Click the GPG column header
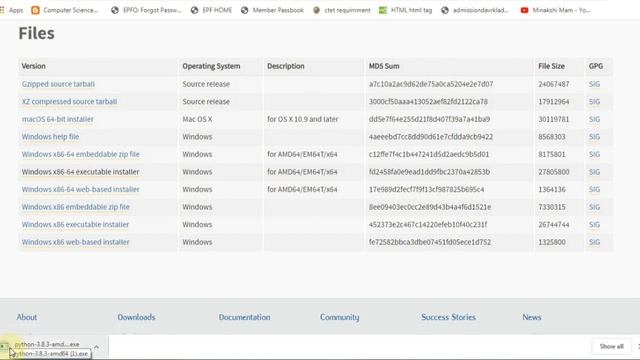 (x=596, y=66)
